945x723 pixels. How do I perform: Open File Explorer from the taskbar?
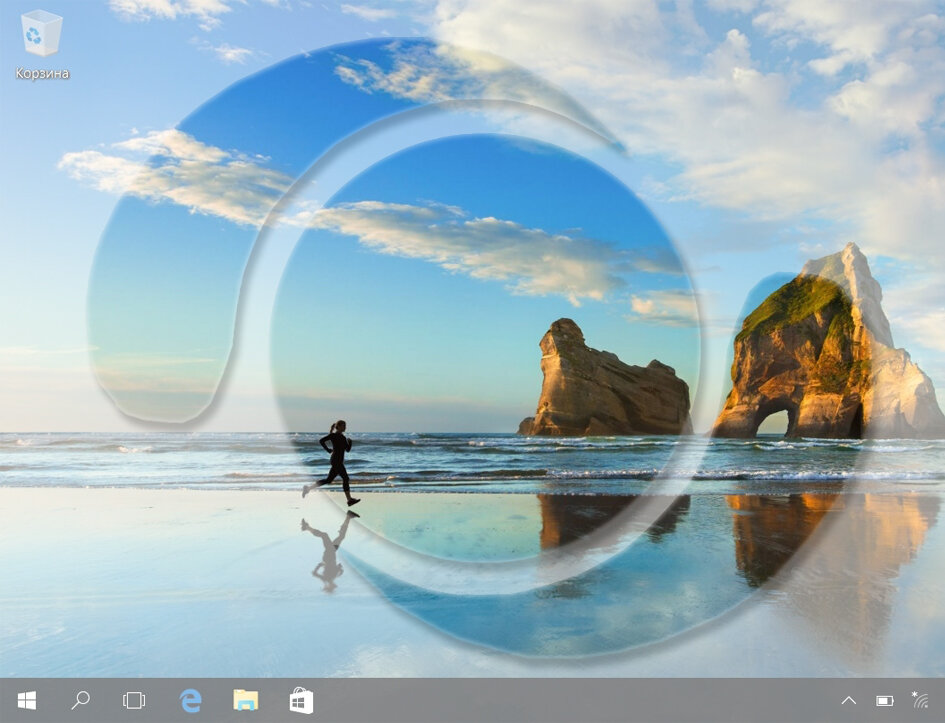coord(246,700)
